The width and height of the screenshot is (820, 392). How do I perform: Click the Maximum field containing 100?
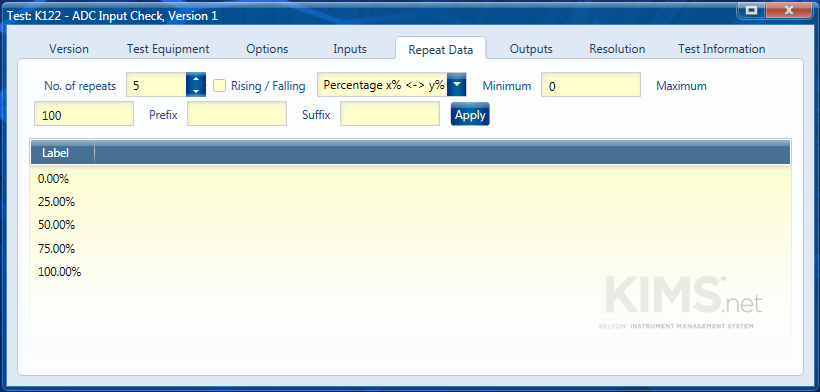point(84,114)
